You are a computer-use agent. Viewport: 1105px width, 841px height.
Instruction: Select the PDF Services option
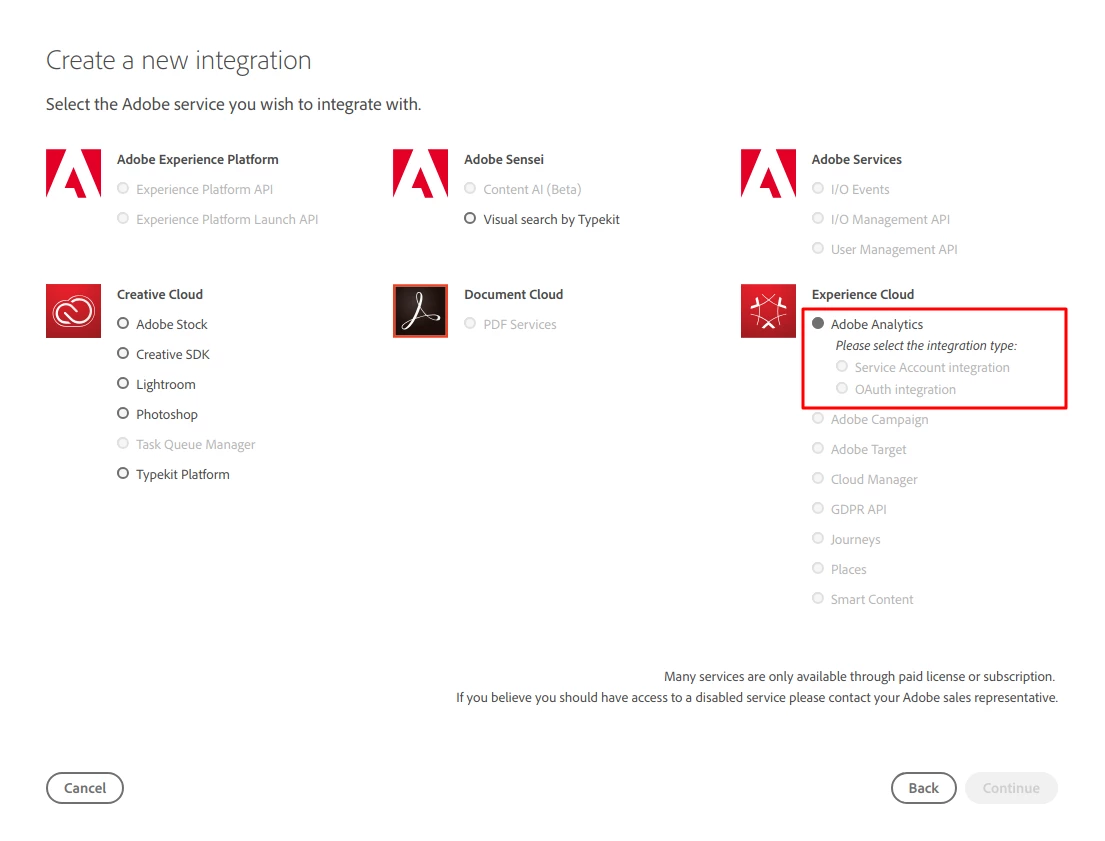coord(470,324)
